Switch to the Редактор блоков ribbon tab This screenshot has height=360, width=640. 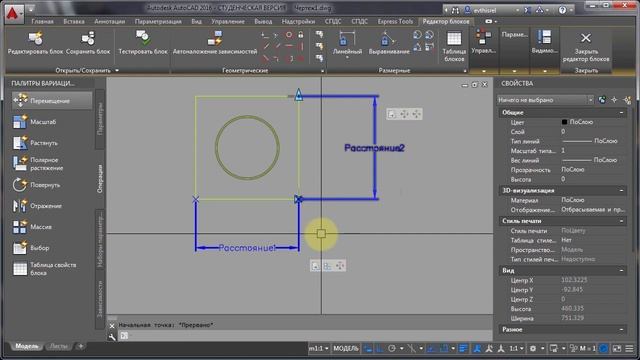pos(446,21)
